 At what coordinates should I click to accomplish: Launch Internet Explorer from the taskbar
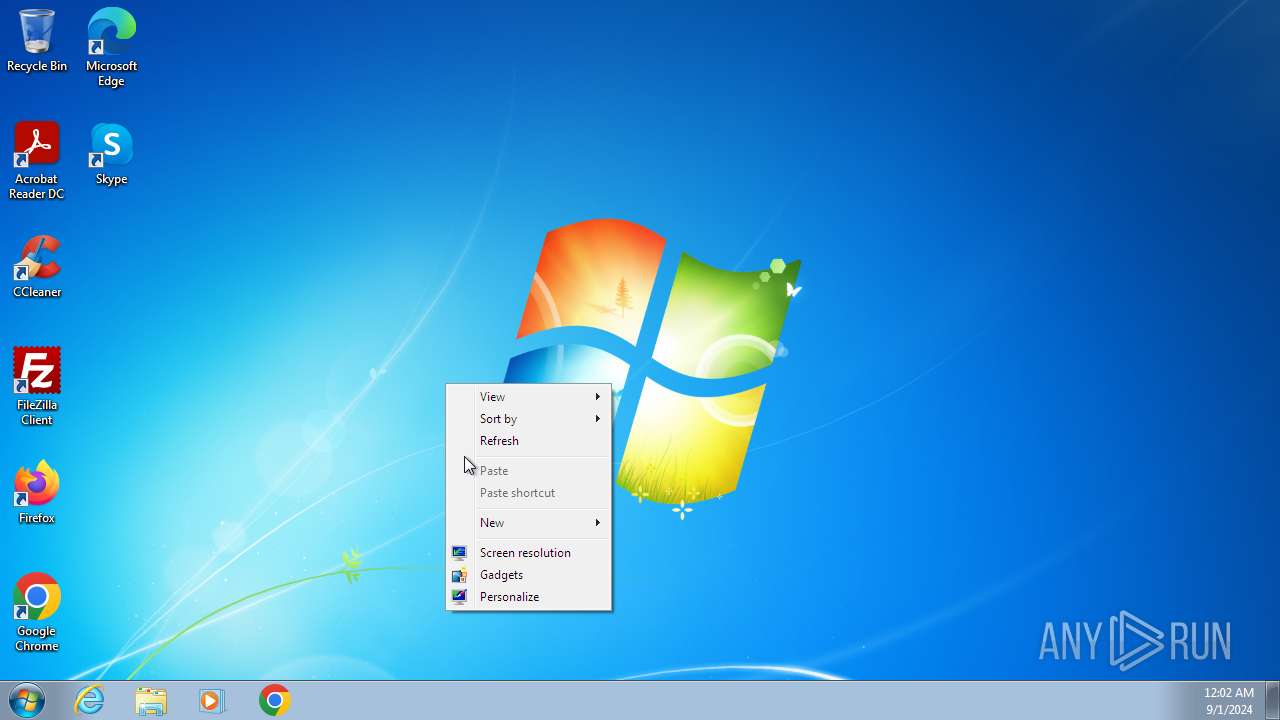pos(90,700)
